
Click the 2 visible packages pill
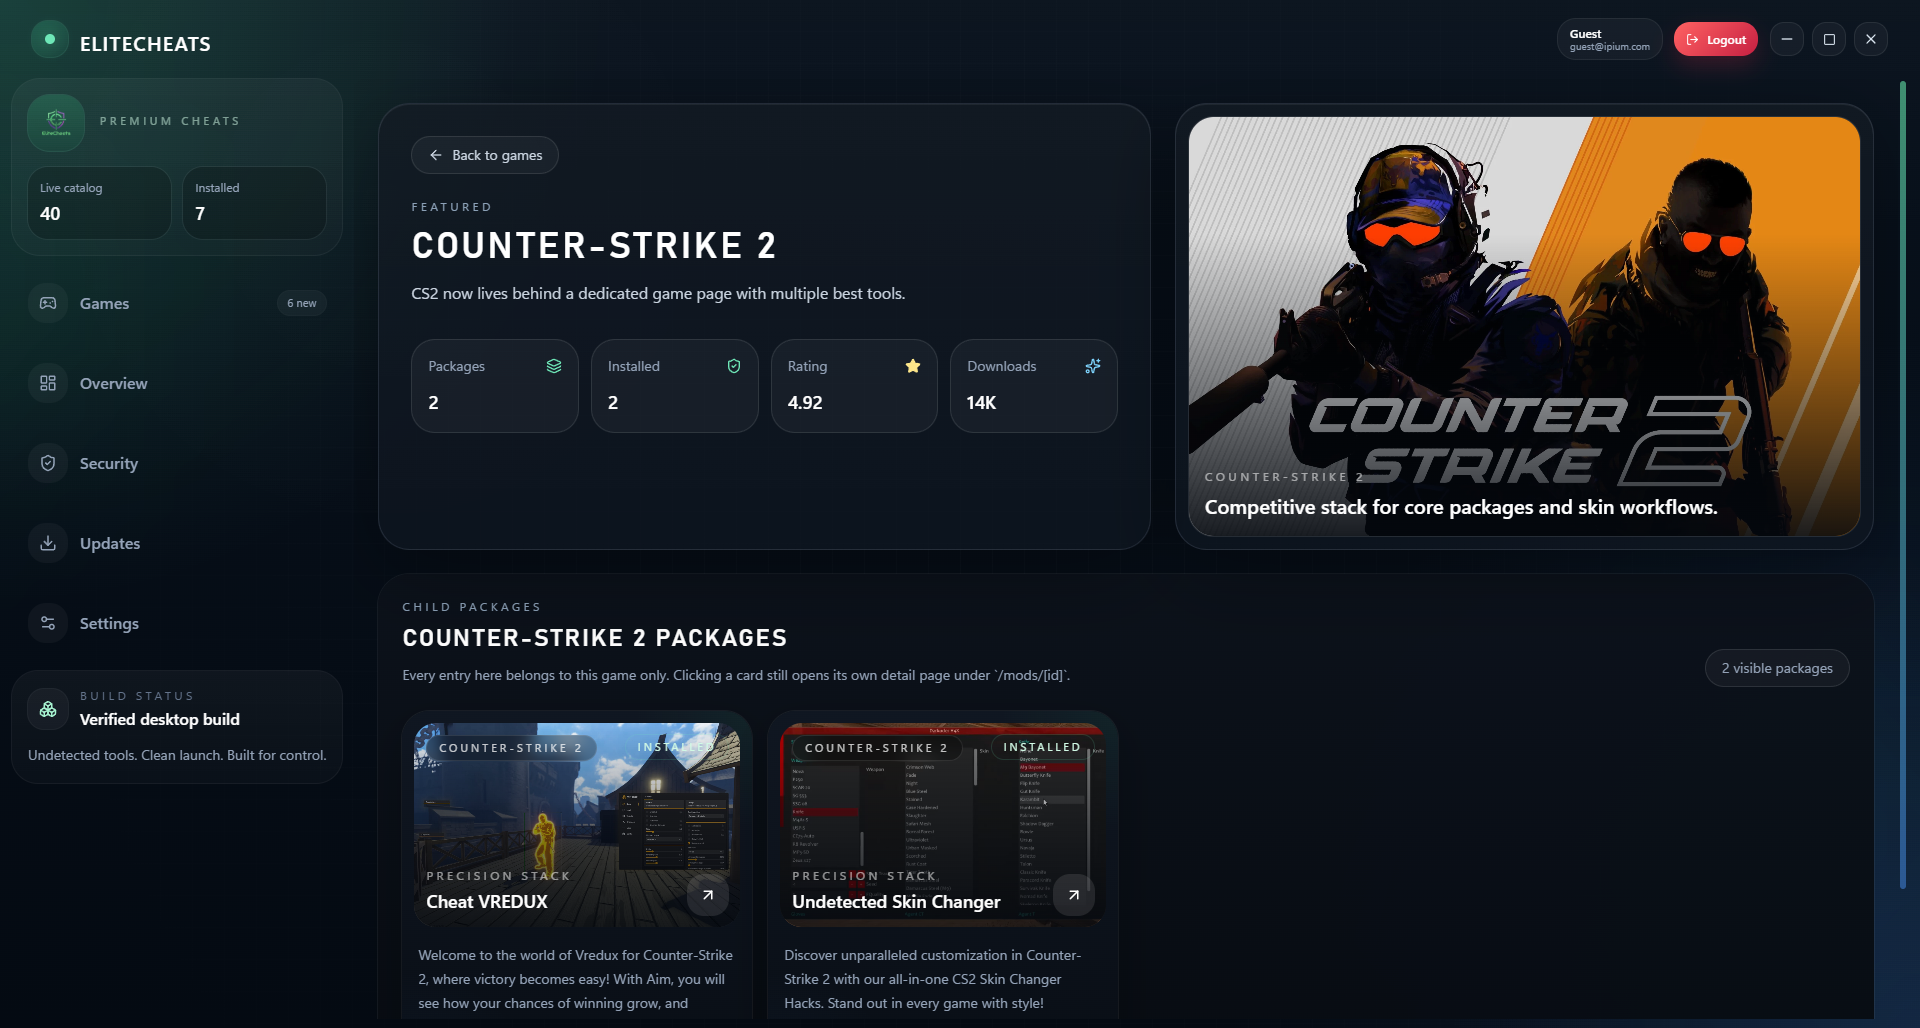pyautogui.click(x=1777, y=668)
